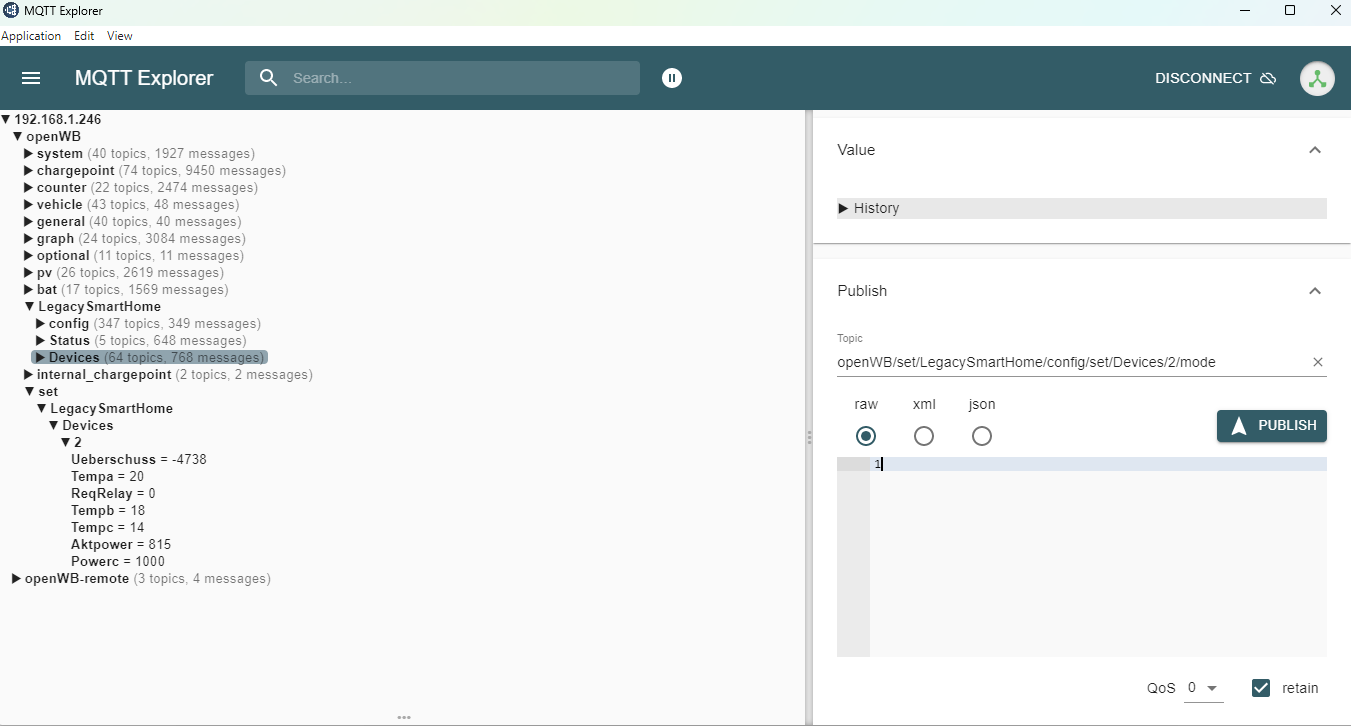This screenshot has width=1351, height=726.
Task: Expand the bat topic node
Action: [x=29, y=289]
